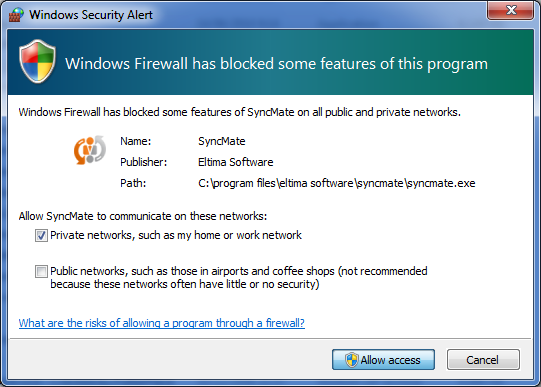Click the Publisher: label
541x387 pixels.
pos(144,162)
